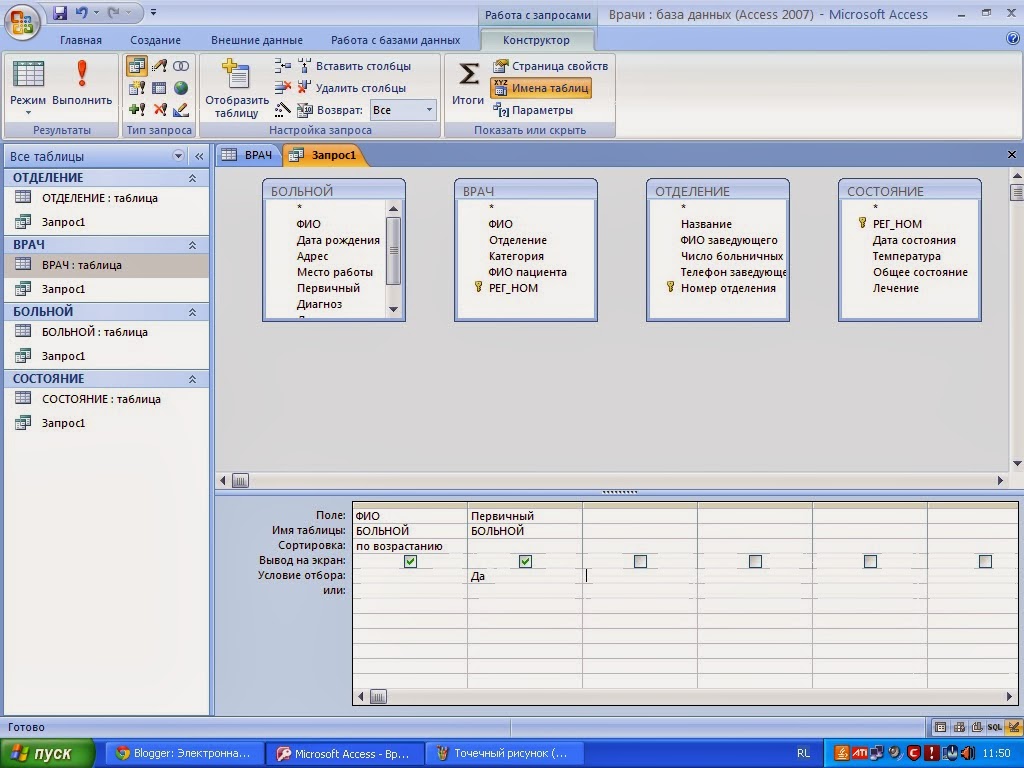
Task: Click Сортировка cell with по возрастанию
Action: (x=410, y=546)
